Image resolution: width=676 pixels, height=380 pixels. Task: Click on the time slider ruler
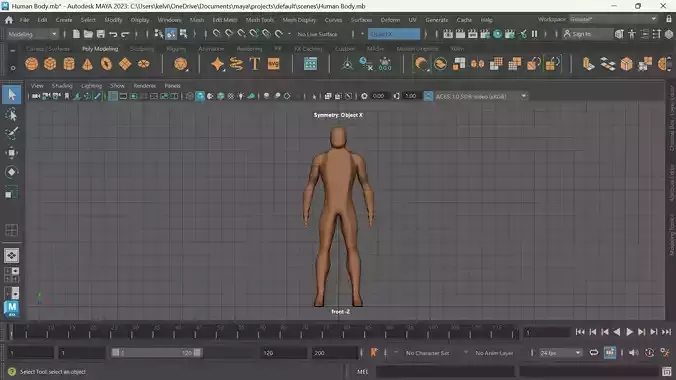264,332
